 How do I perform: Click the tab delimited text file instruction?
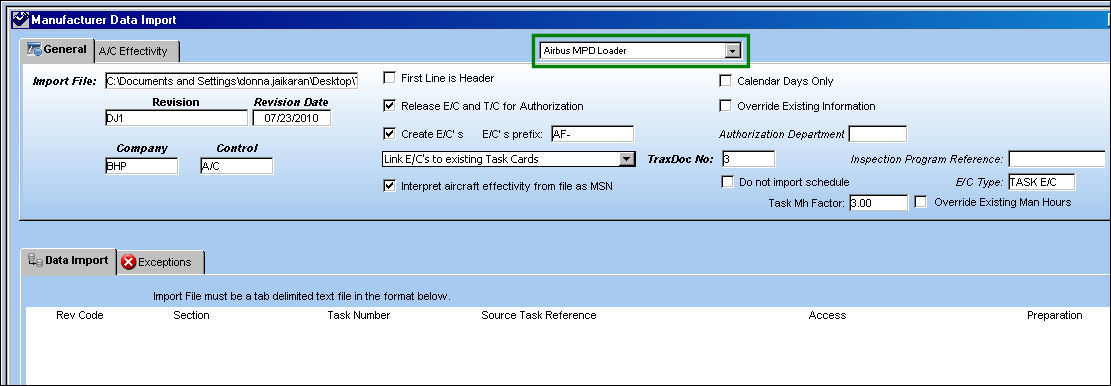(302, 296)
